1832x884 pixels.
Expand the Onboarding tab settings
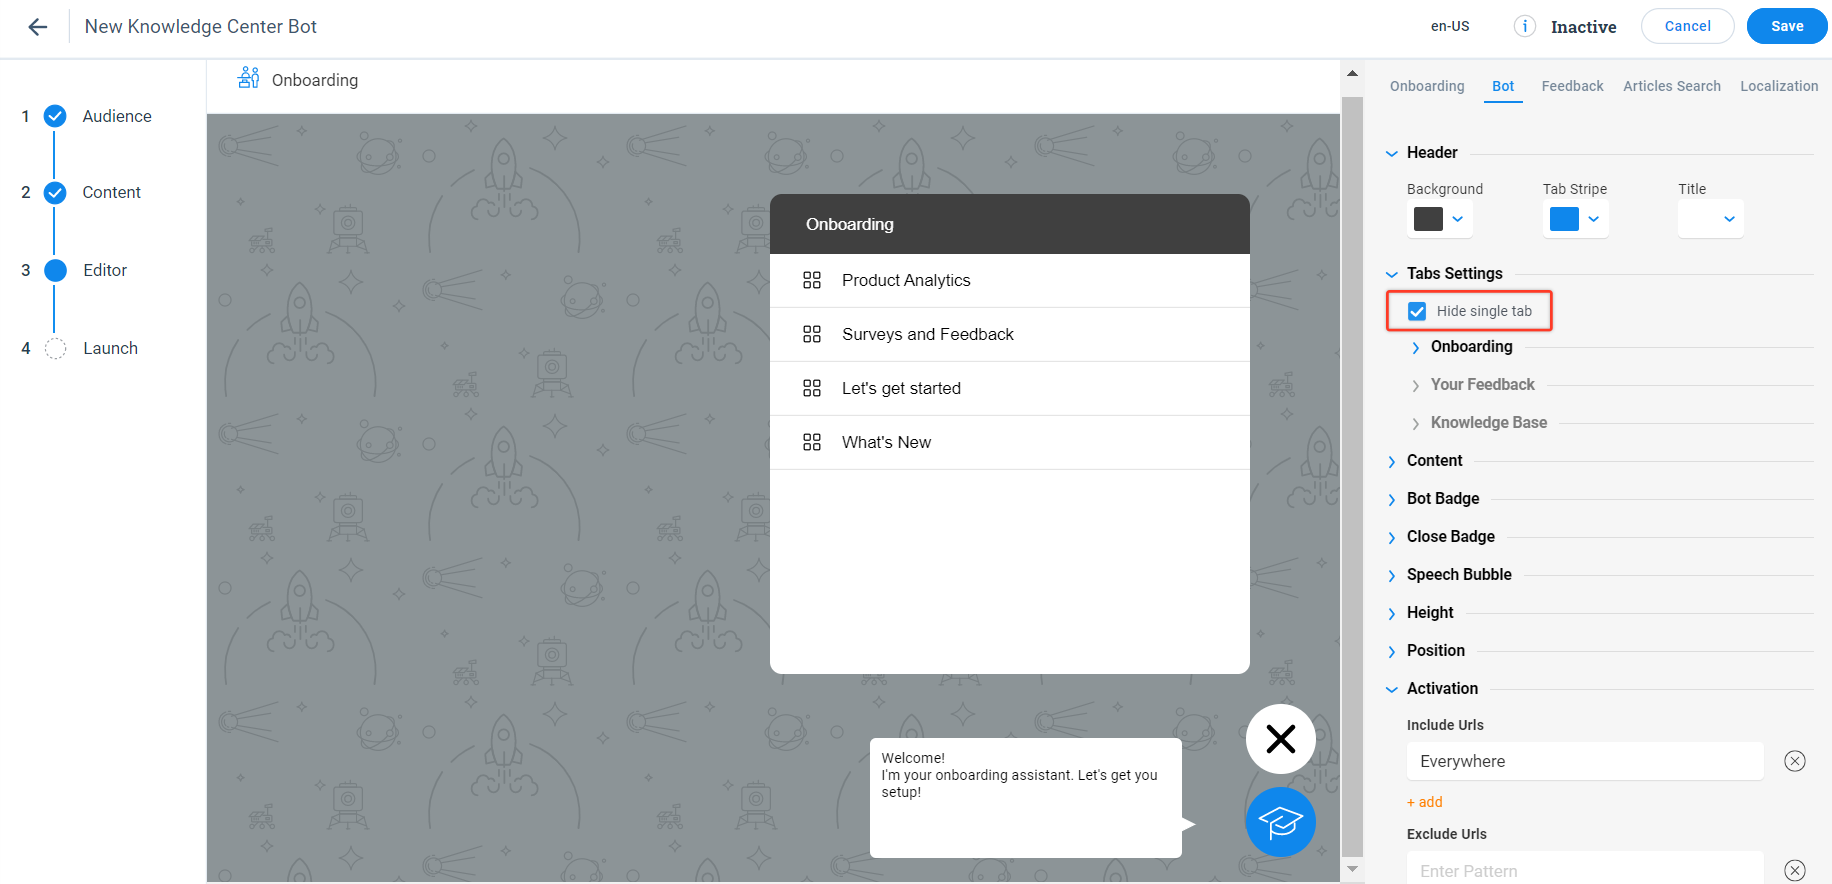pyautogui.click(x=1415, y=347)
